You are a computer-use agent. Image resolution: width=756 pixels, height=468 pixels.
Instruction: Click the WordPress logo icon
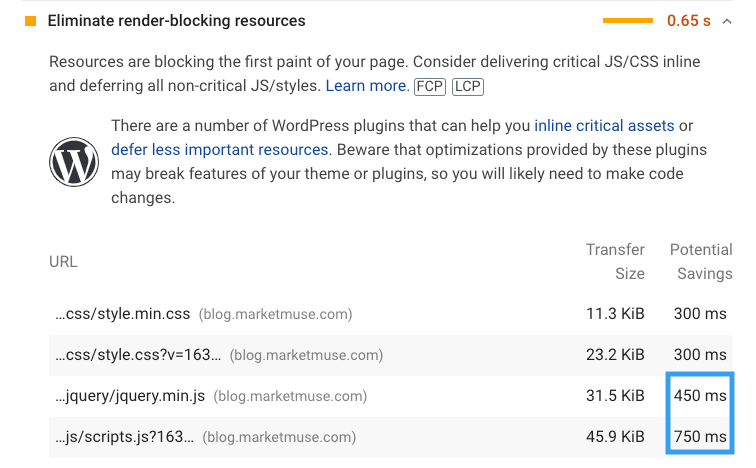[x=74, y=162]
